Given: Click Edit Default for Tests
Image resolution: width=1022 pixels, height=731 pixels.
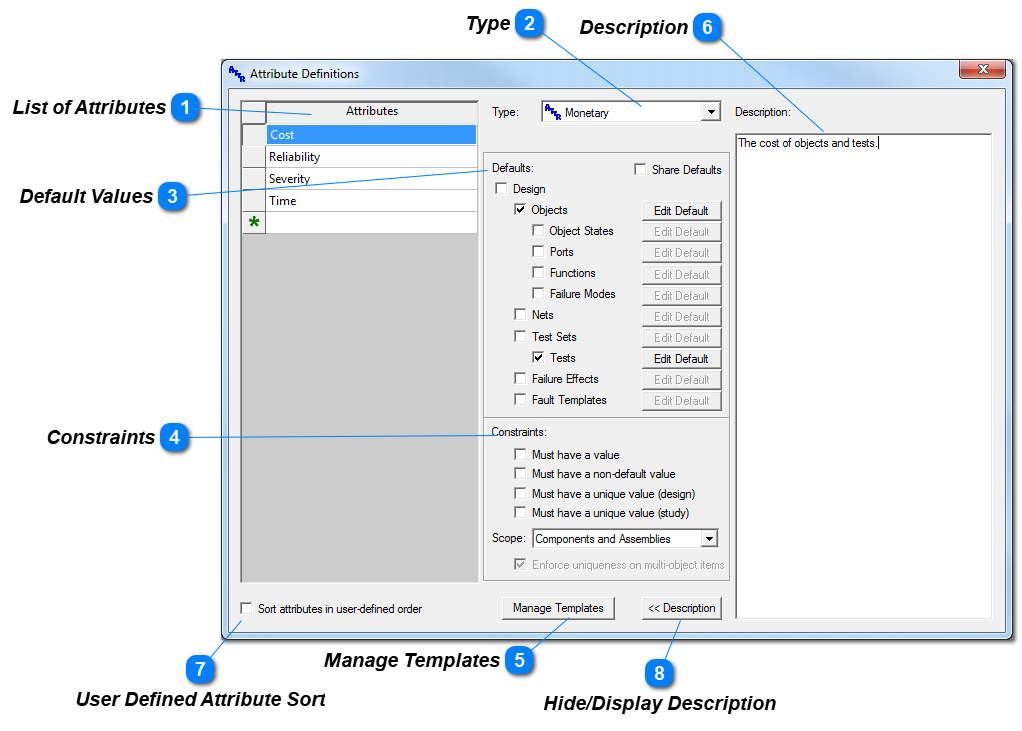Looking at the screenshot, I should 681,358.
